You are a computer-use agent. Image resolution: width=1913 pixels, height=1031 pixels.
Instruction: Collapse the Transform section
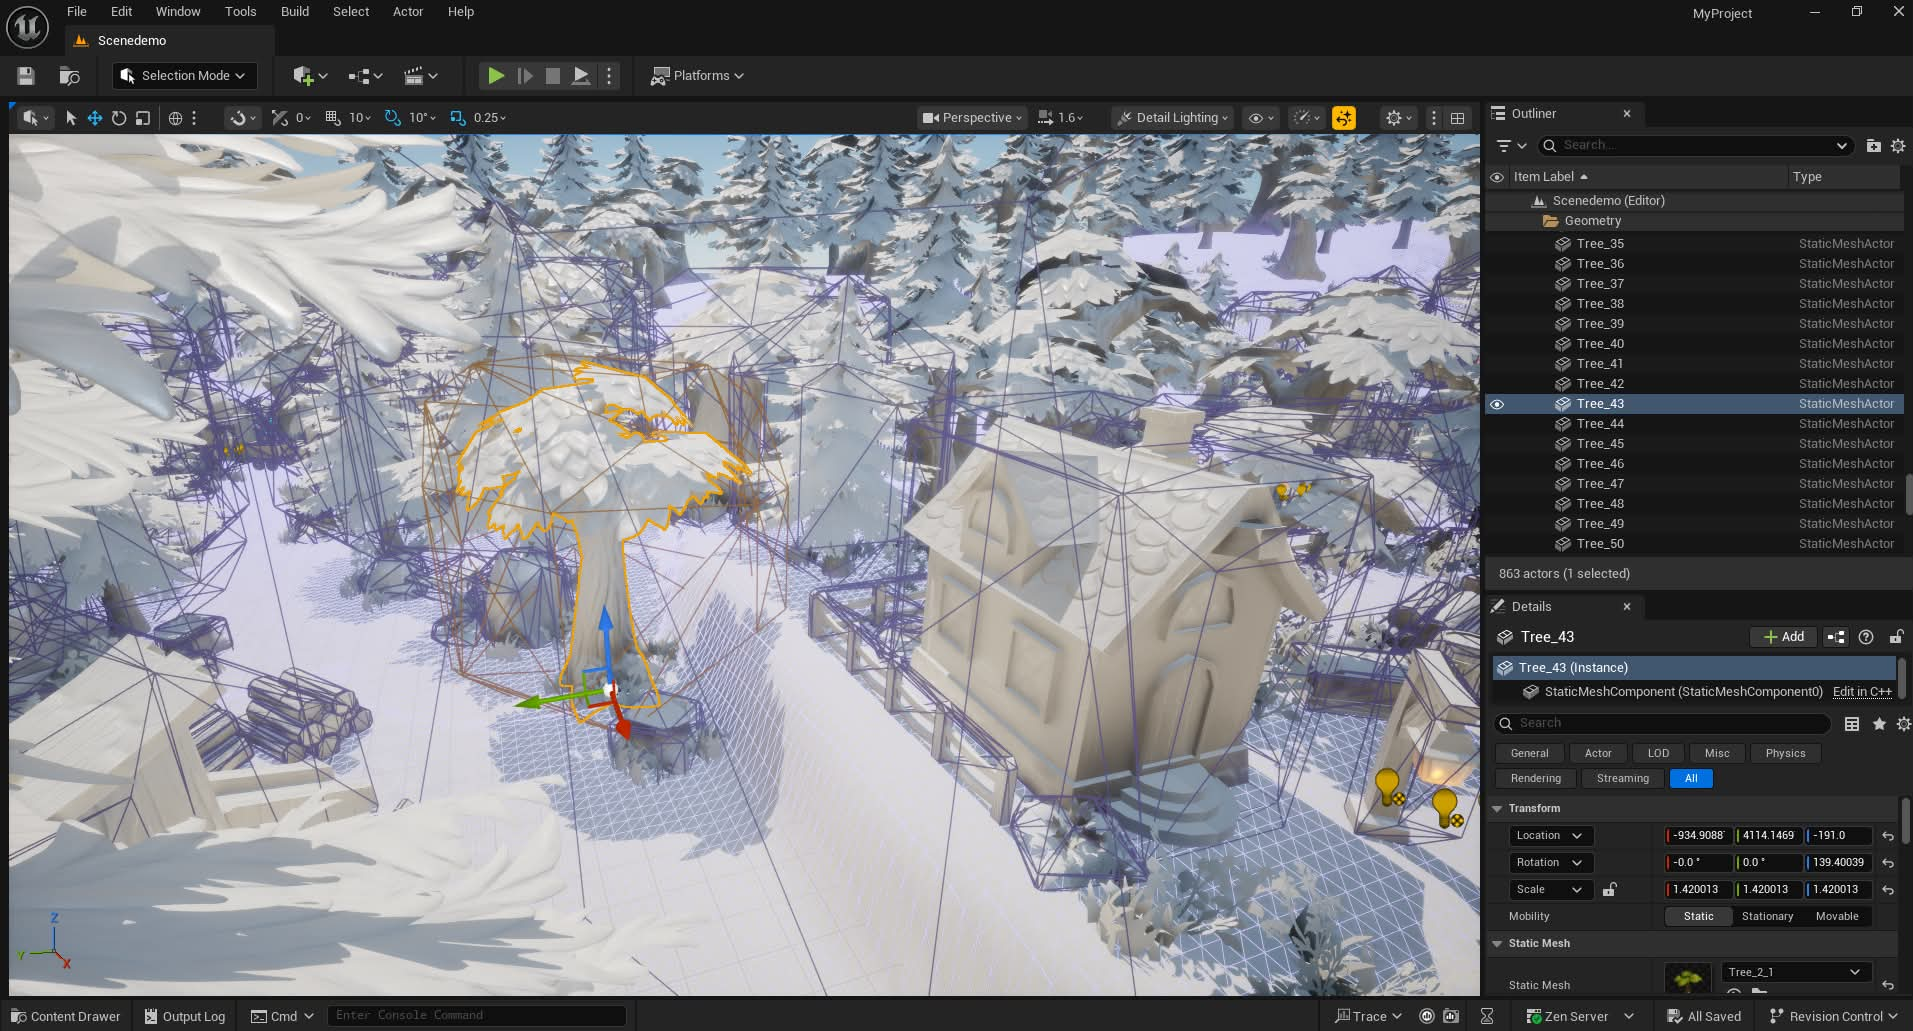[x=1497, y=808]
